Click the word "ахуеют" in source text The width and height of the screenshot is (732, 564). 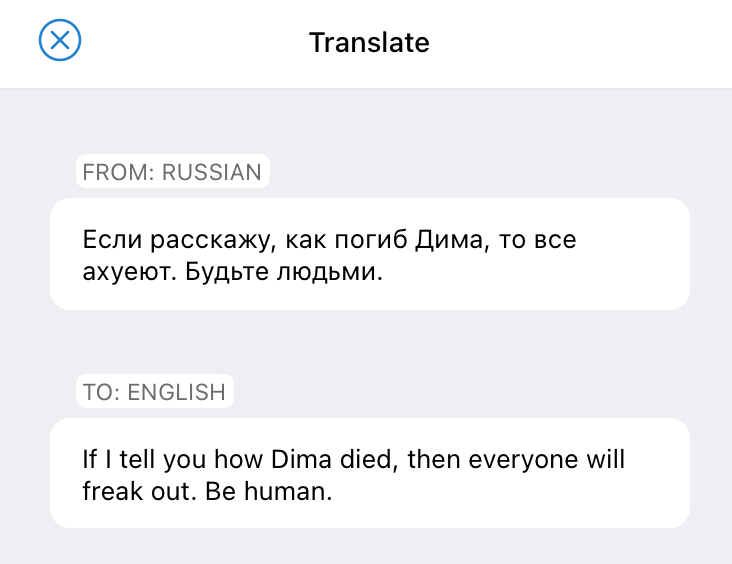click(x=127, y=272)
